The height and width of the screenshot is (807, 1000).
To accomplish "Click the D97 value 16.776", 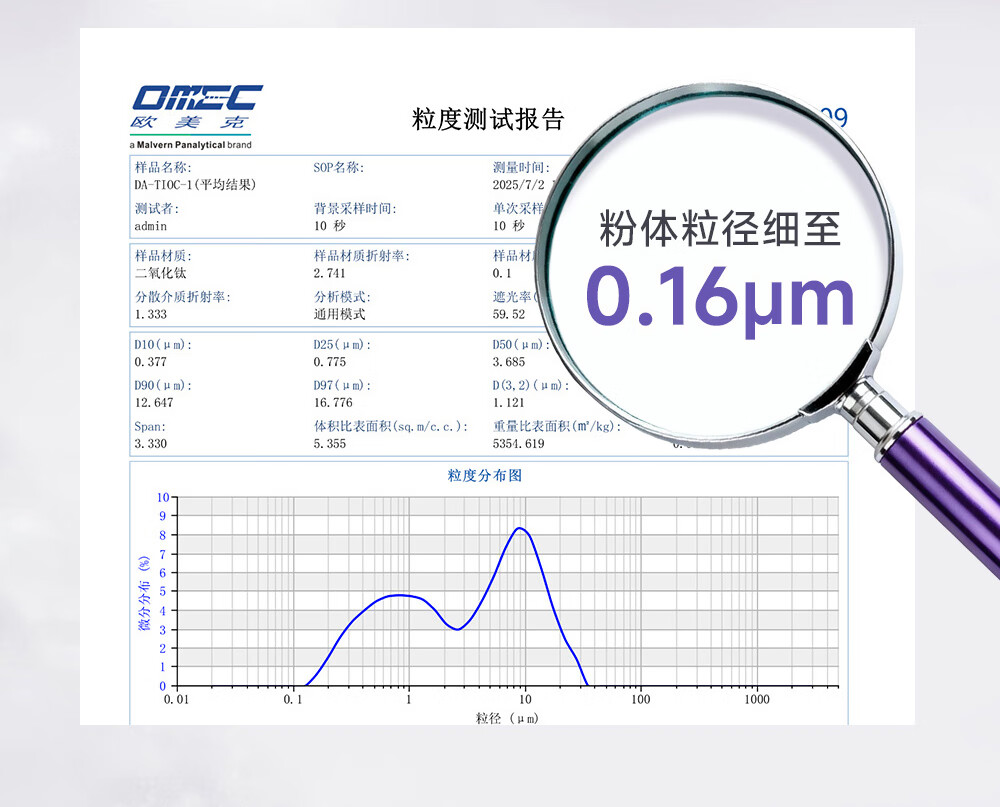I will point(333,403).
